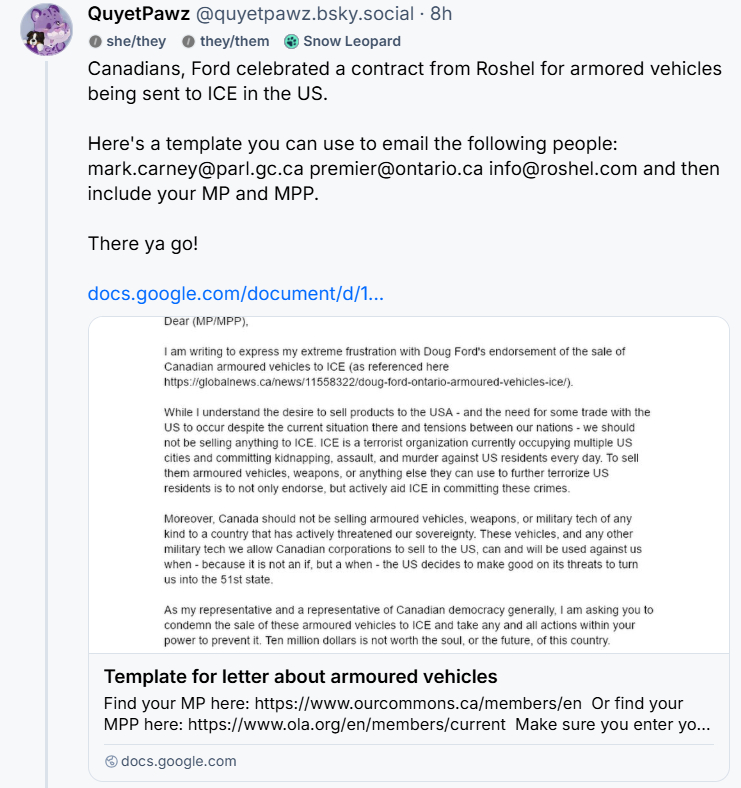Click QuyetPawz's profile avatar
Screen dimensions: 741x788
click(x=46, y=29)
